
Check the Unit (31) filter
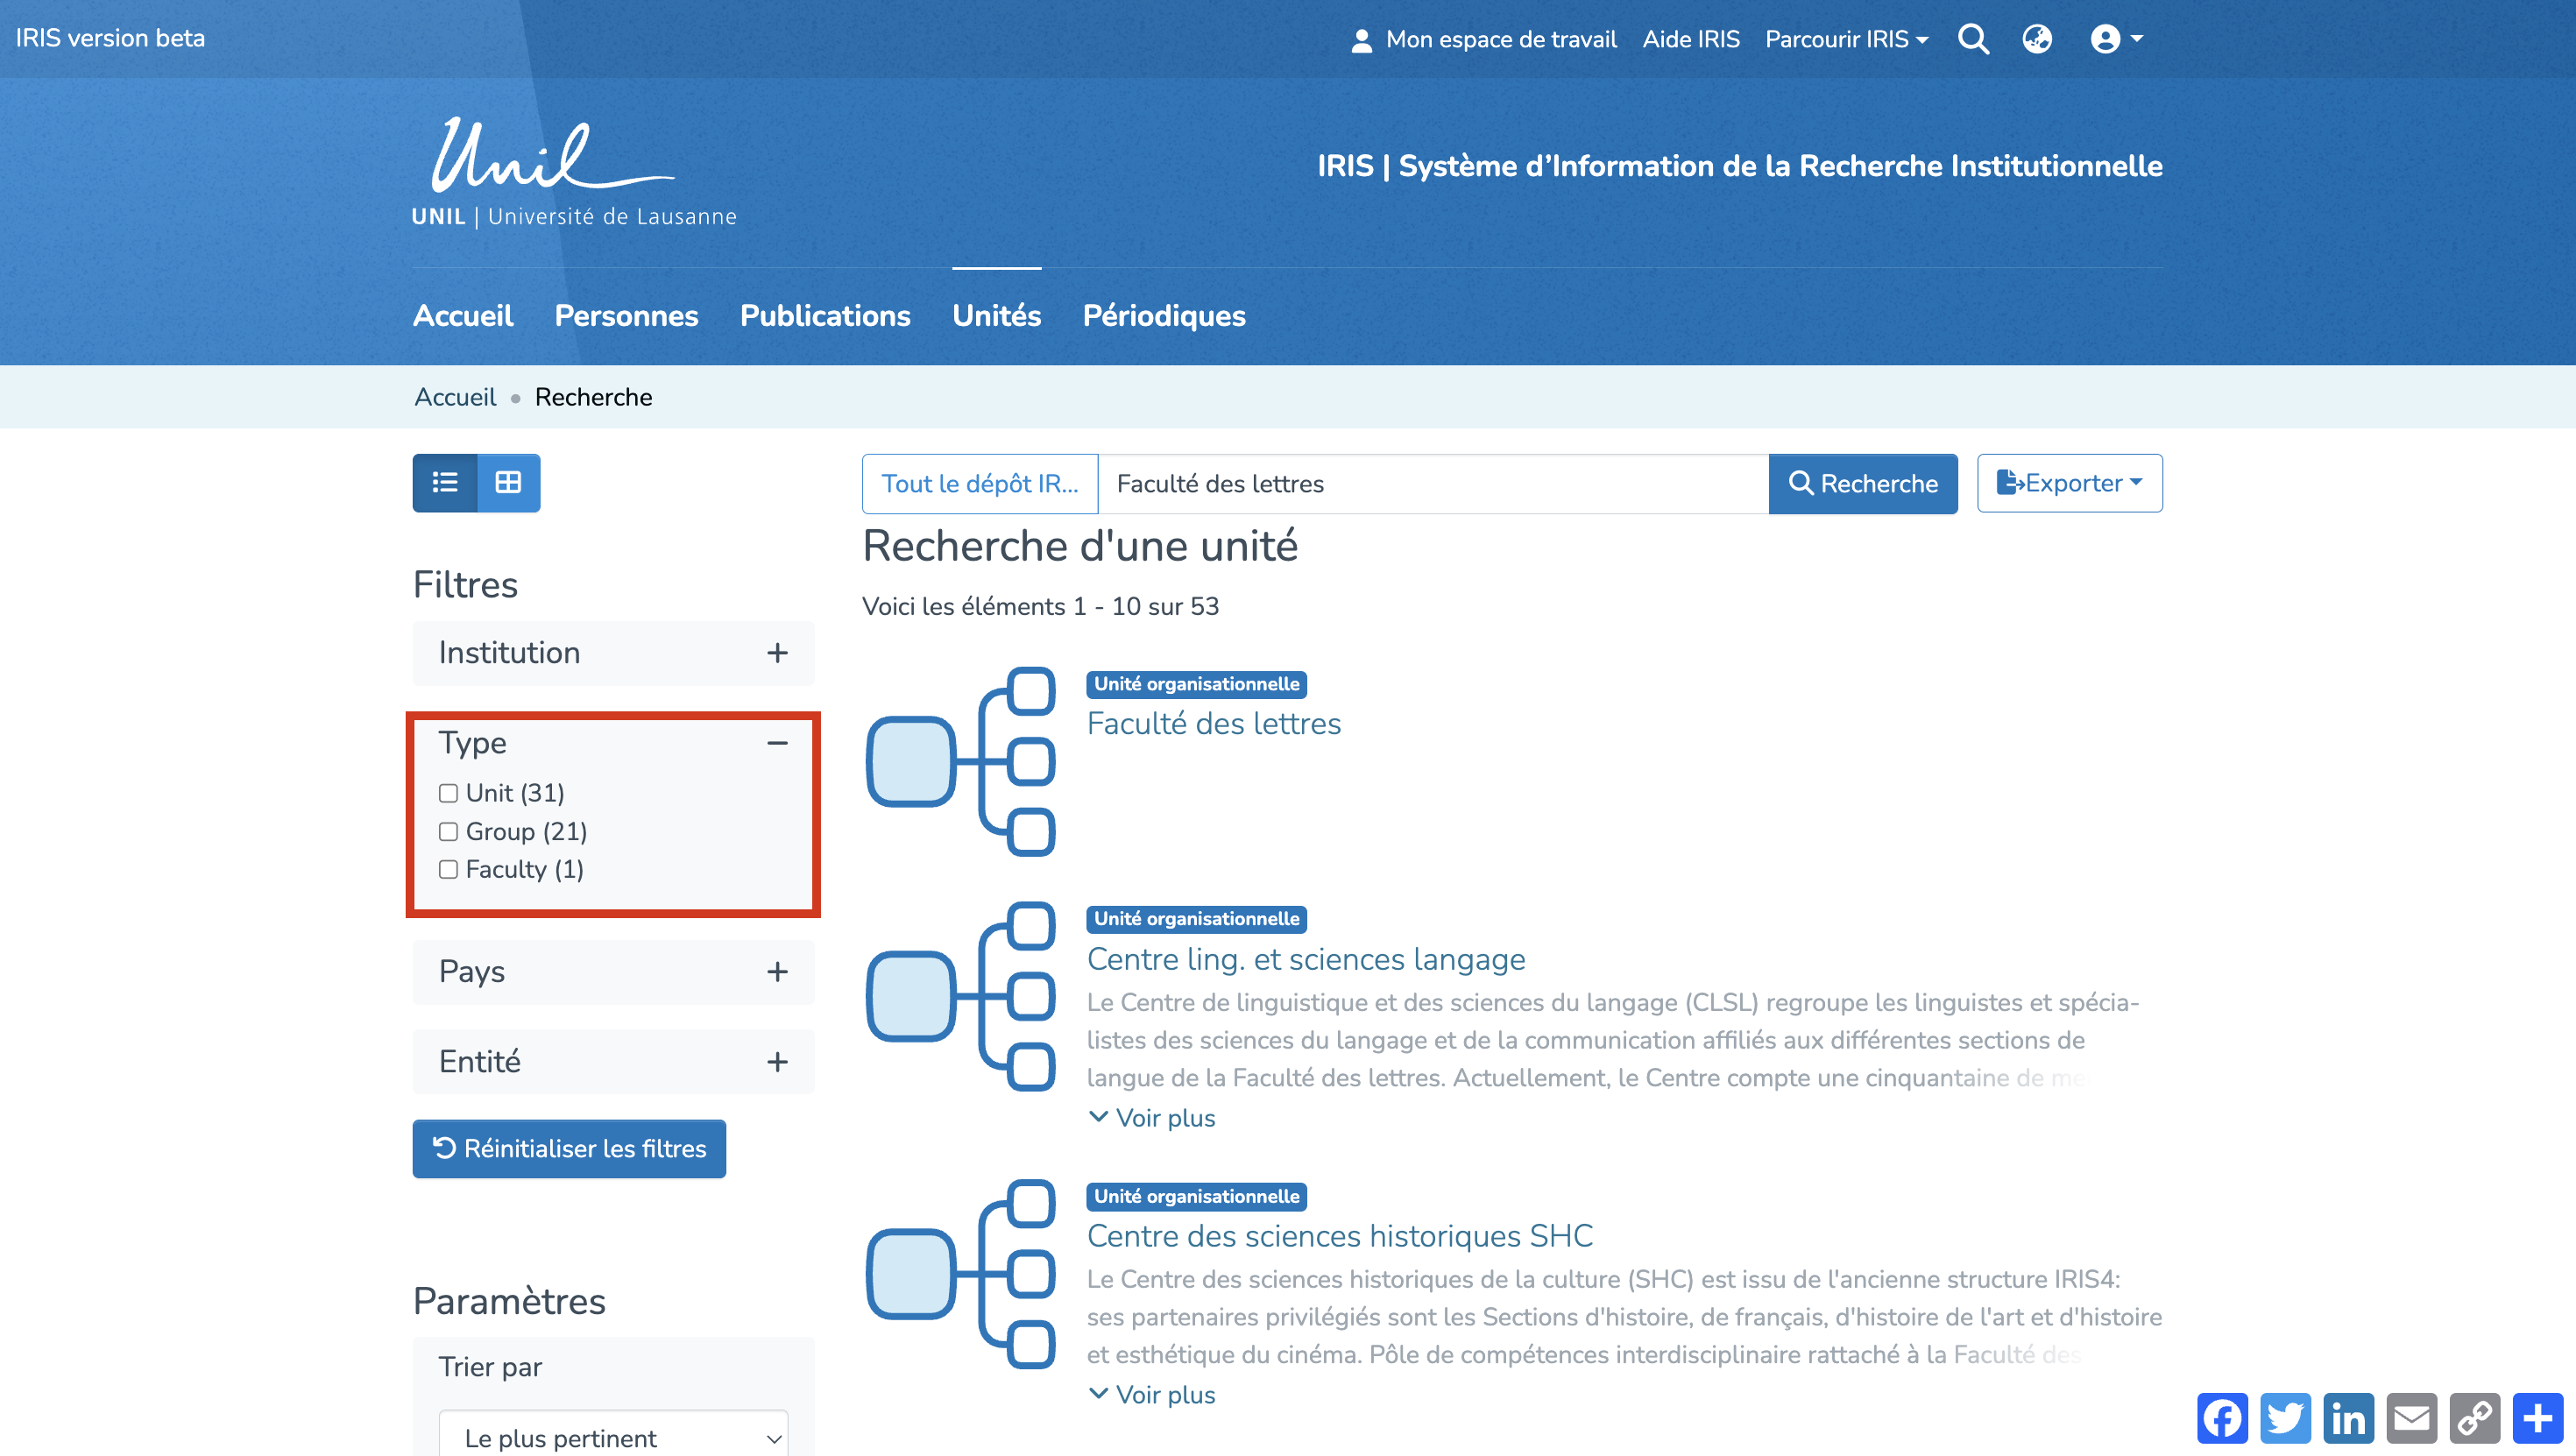[448, 793]
